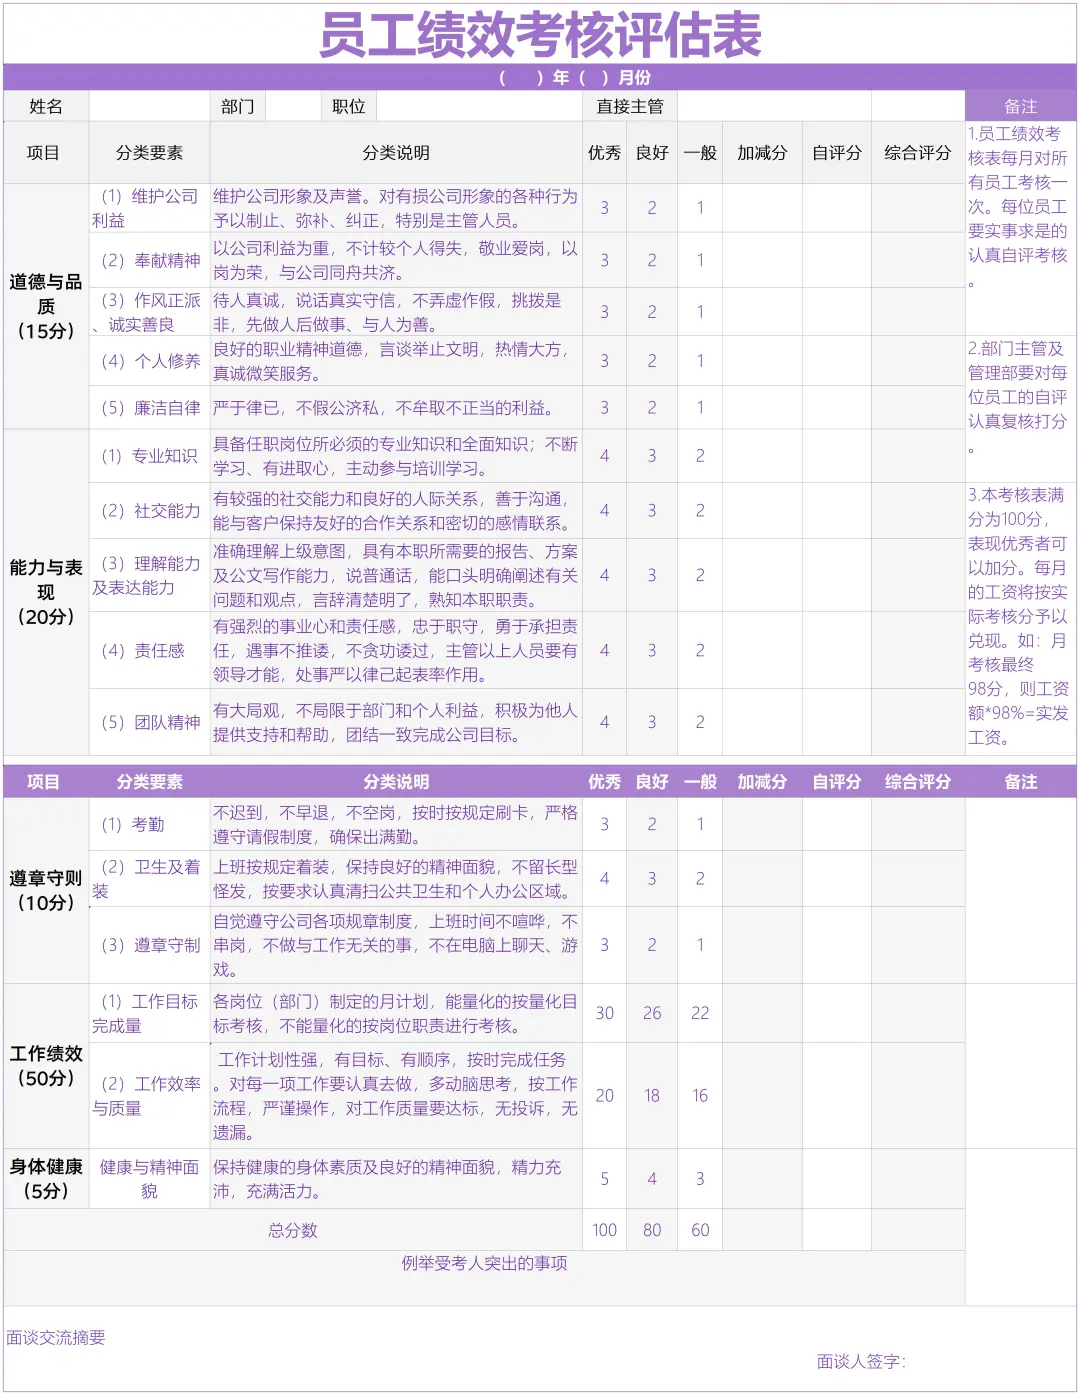Viewport: 1080px width, 1395px height.
Task: Select description starting 不迟到，不早退
Action: [x=396, y=824]
